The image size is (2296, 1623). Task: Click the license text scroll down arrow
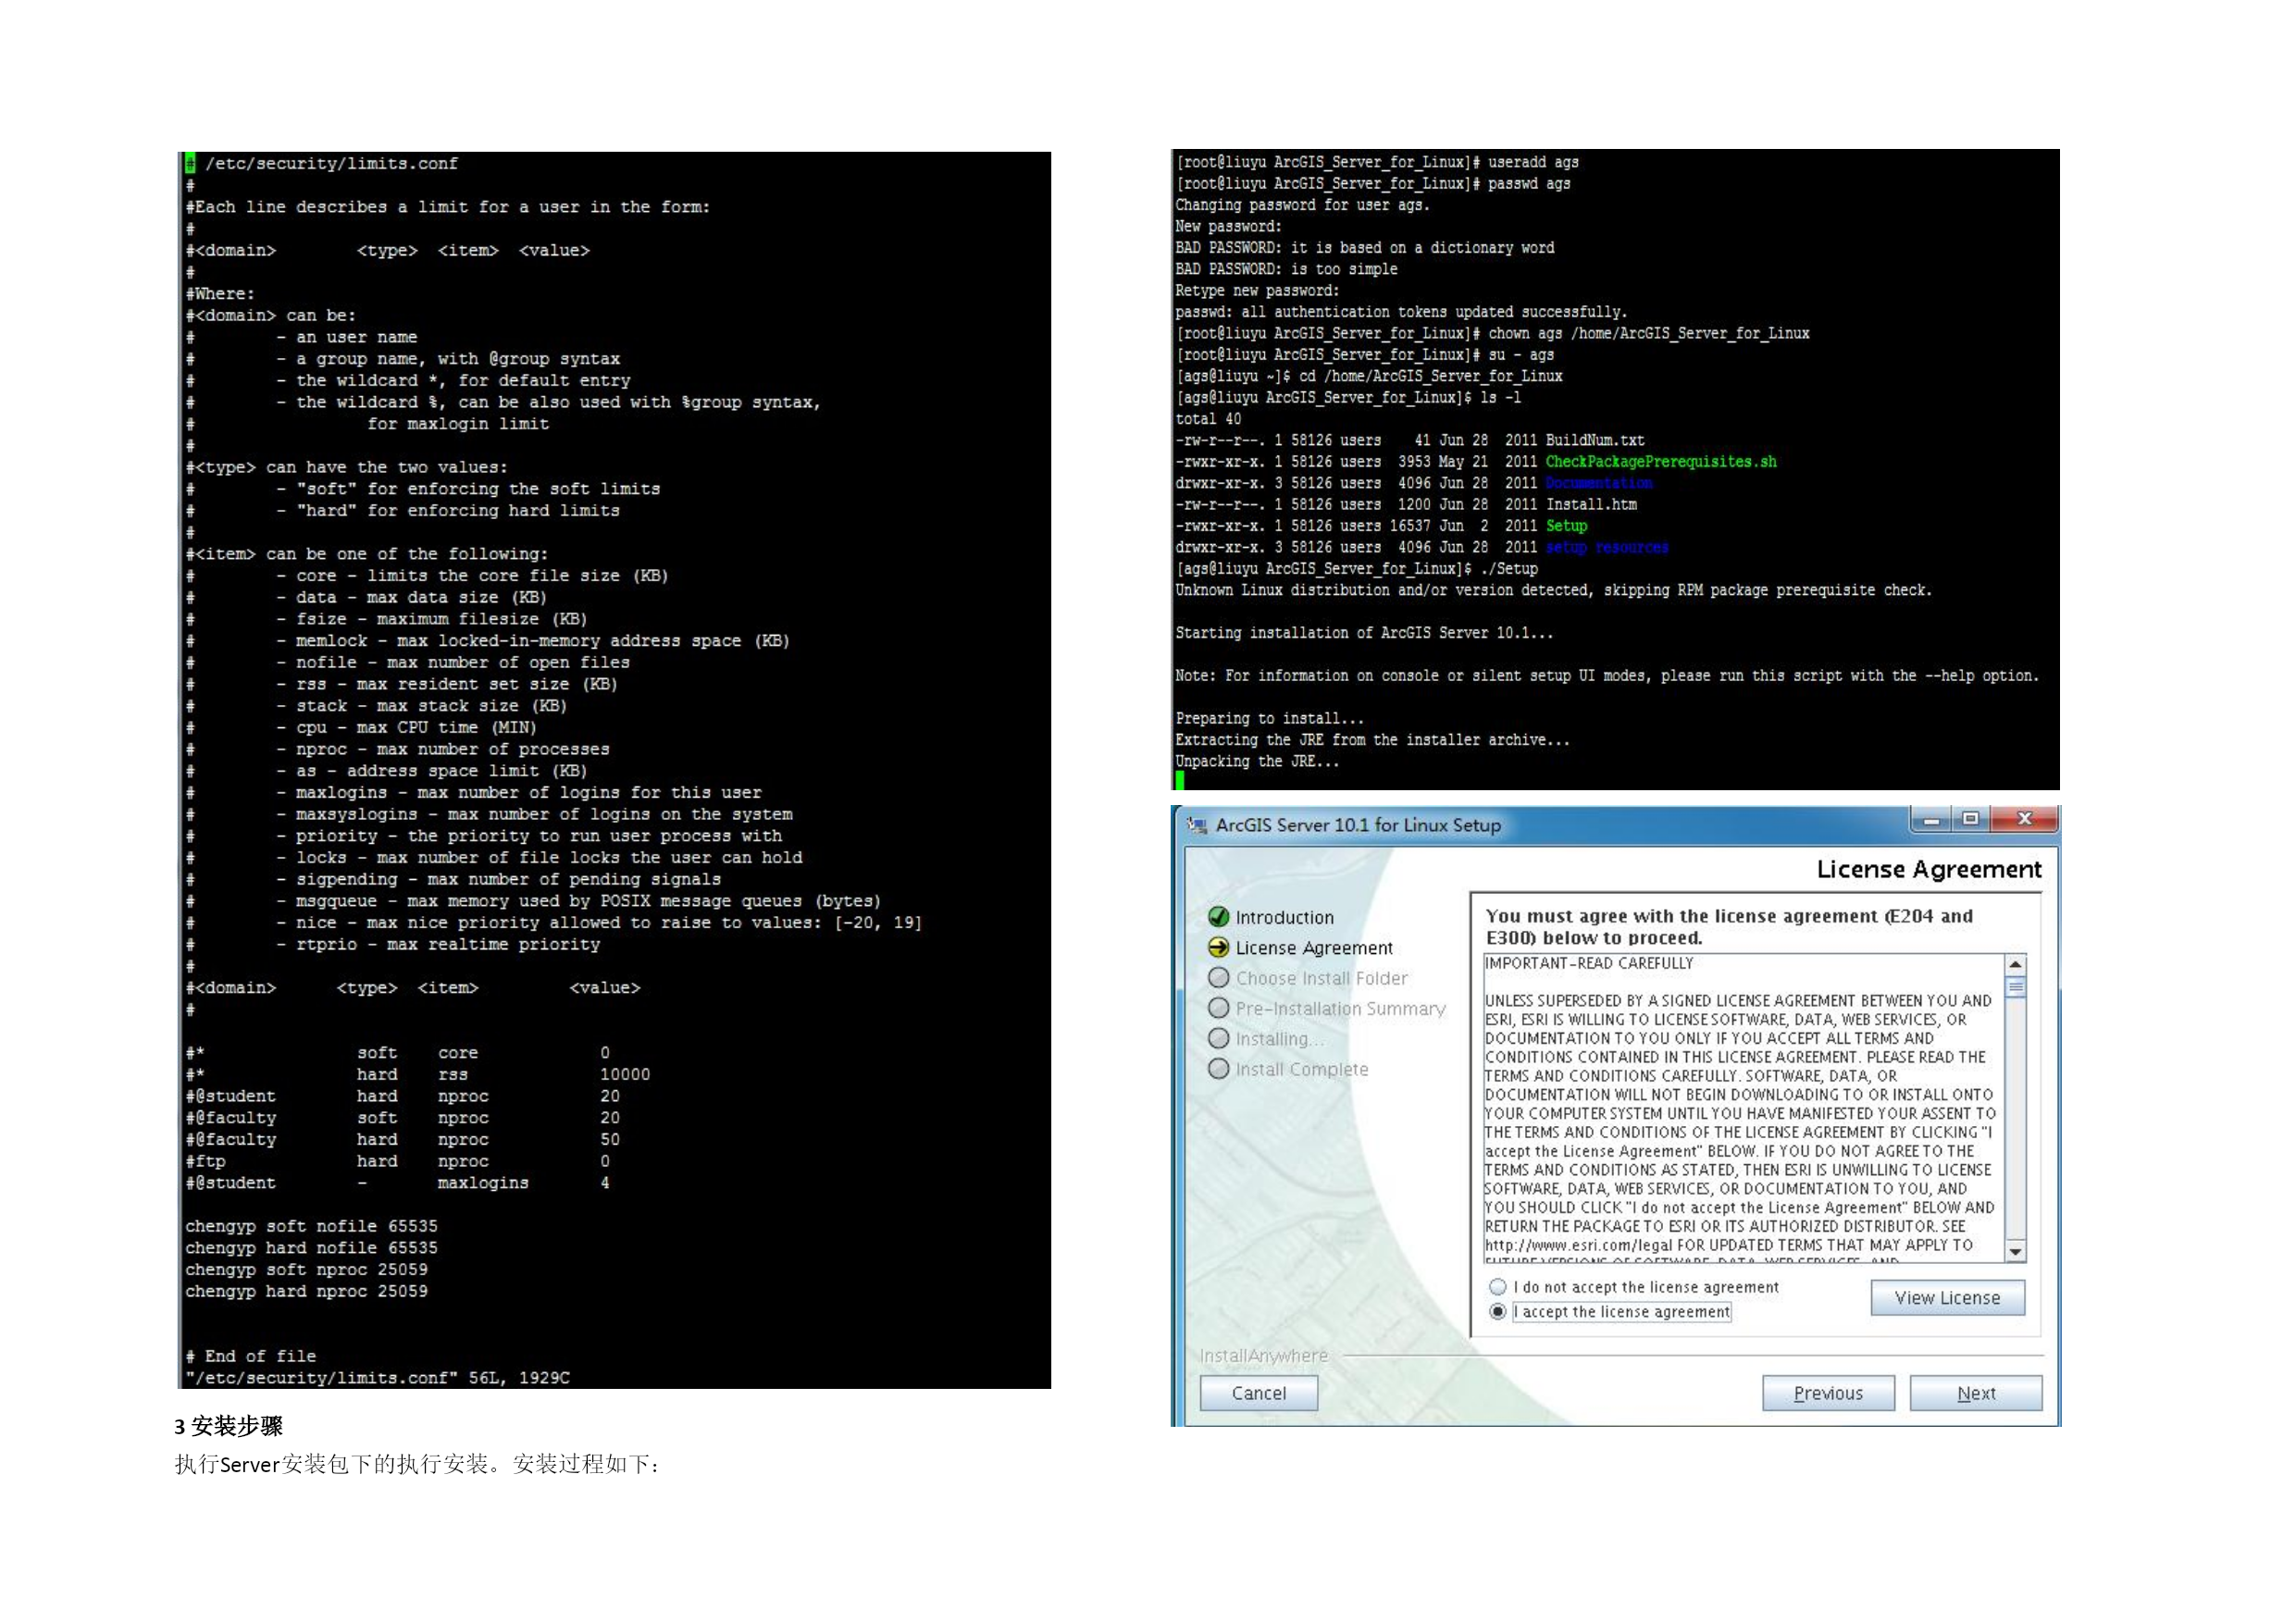tap(2016, 1252)
